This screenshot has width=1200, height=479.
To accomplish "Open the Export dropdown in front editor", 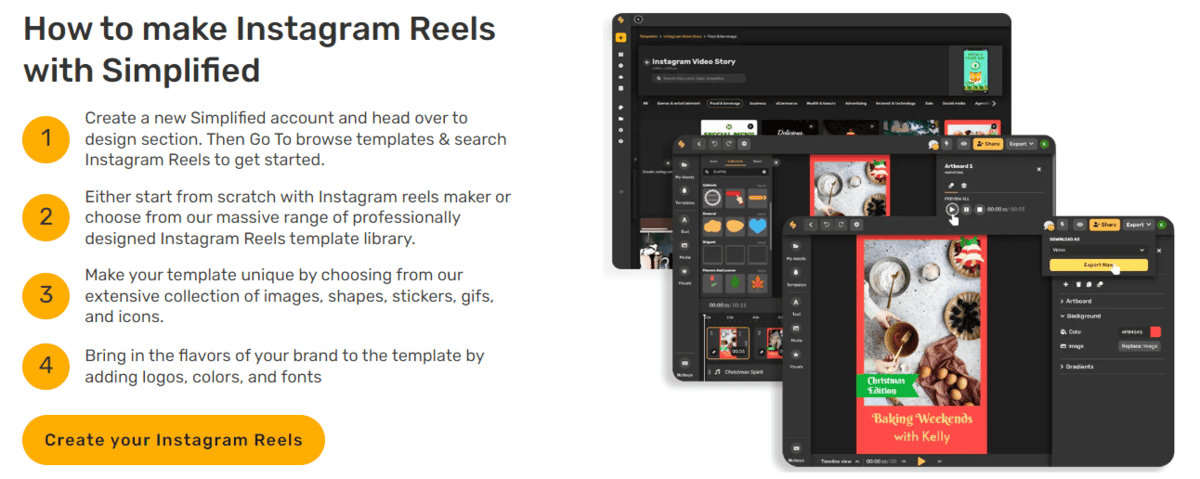I will (x=1138, y=225).
